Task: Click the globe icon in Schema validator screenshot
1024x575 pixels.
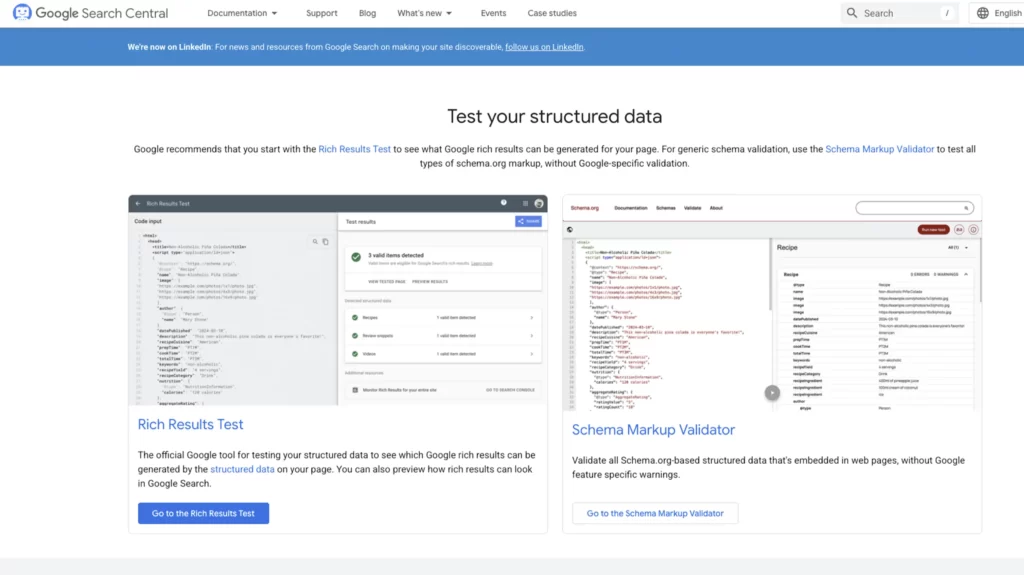Action: point(570,229)
